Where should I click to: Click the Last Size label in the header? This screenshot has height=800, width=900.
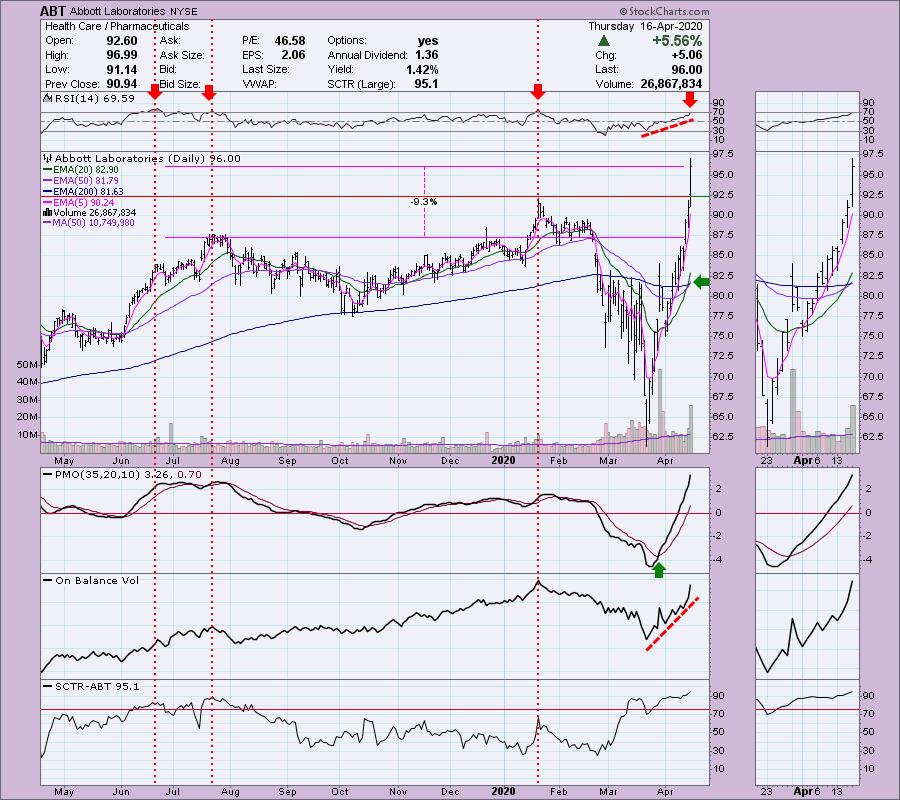pos(266,69)
